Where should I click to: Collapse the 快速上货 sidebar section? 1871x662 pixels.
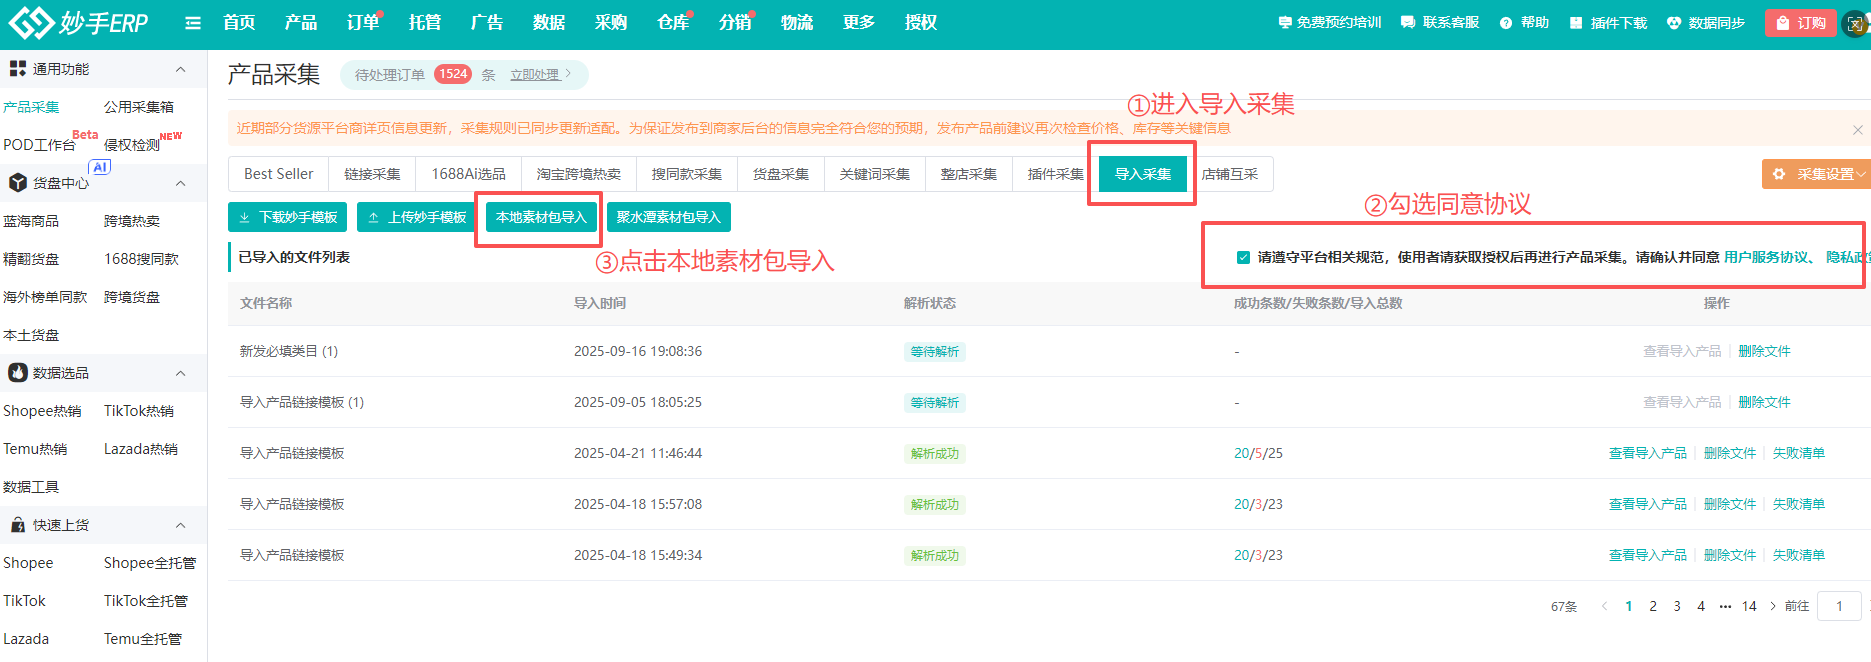point(181,525)
